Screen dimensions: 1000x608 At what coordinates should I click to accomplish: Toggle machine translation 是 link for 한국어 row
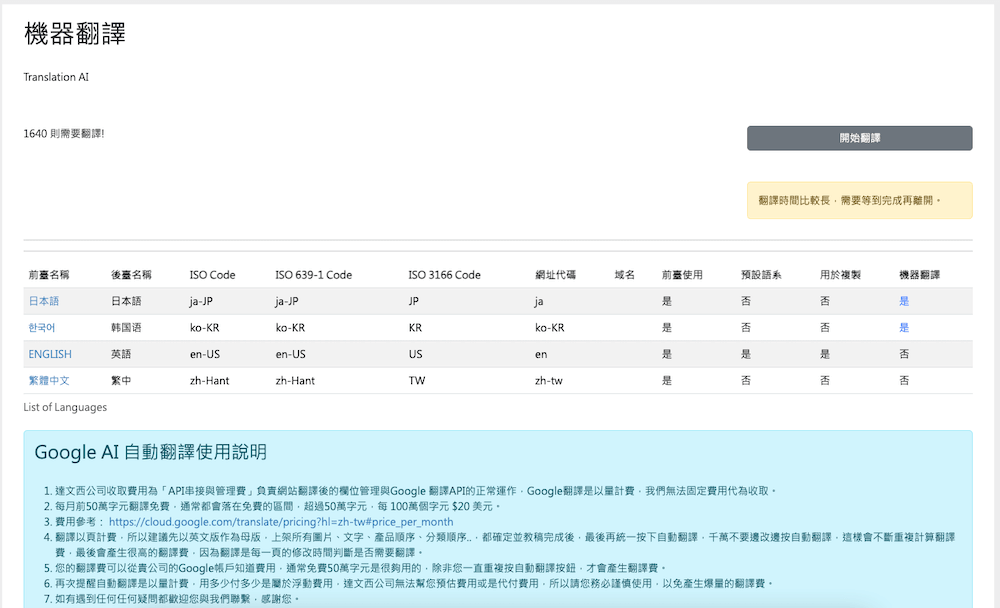tap(904, 327)
